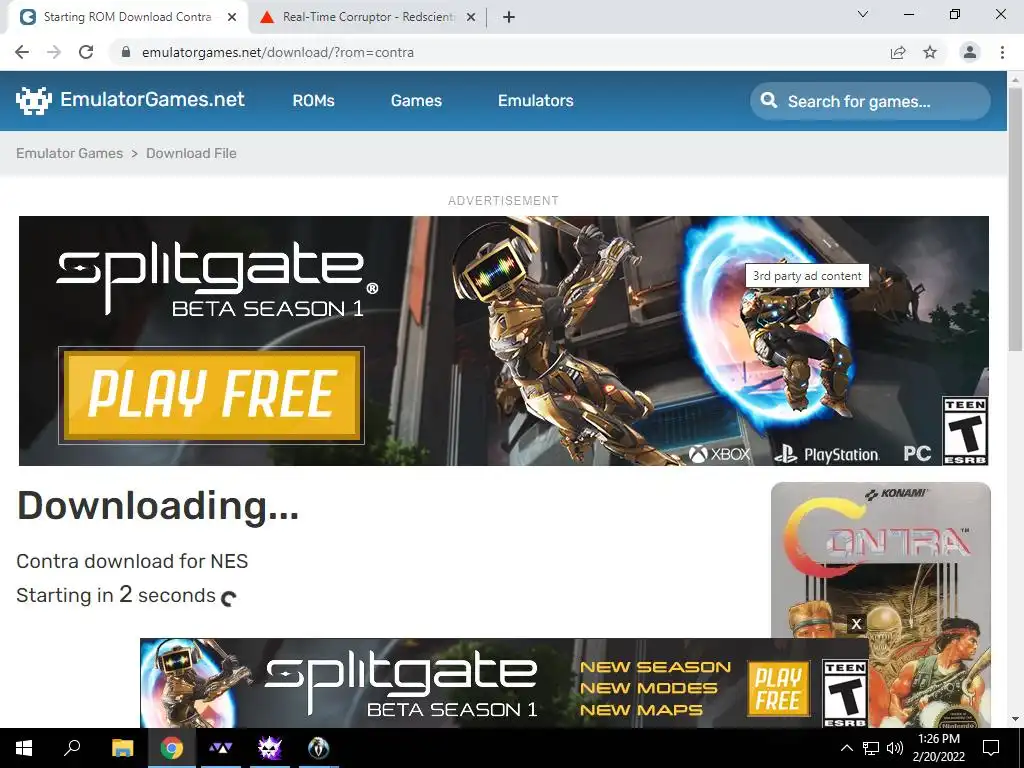Open the taskbar clock and date
The image size is (1024, 768).
coord(938,748)
